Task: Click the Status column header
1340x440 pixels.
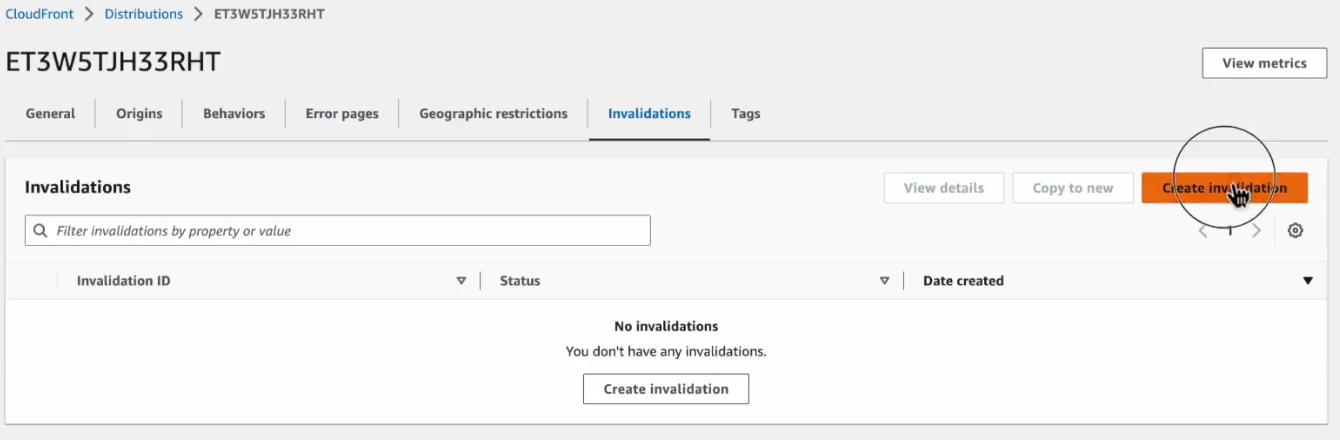Action: [x=520, y=281]
